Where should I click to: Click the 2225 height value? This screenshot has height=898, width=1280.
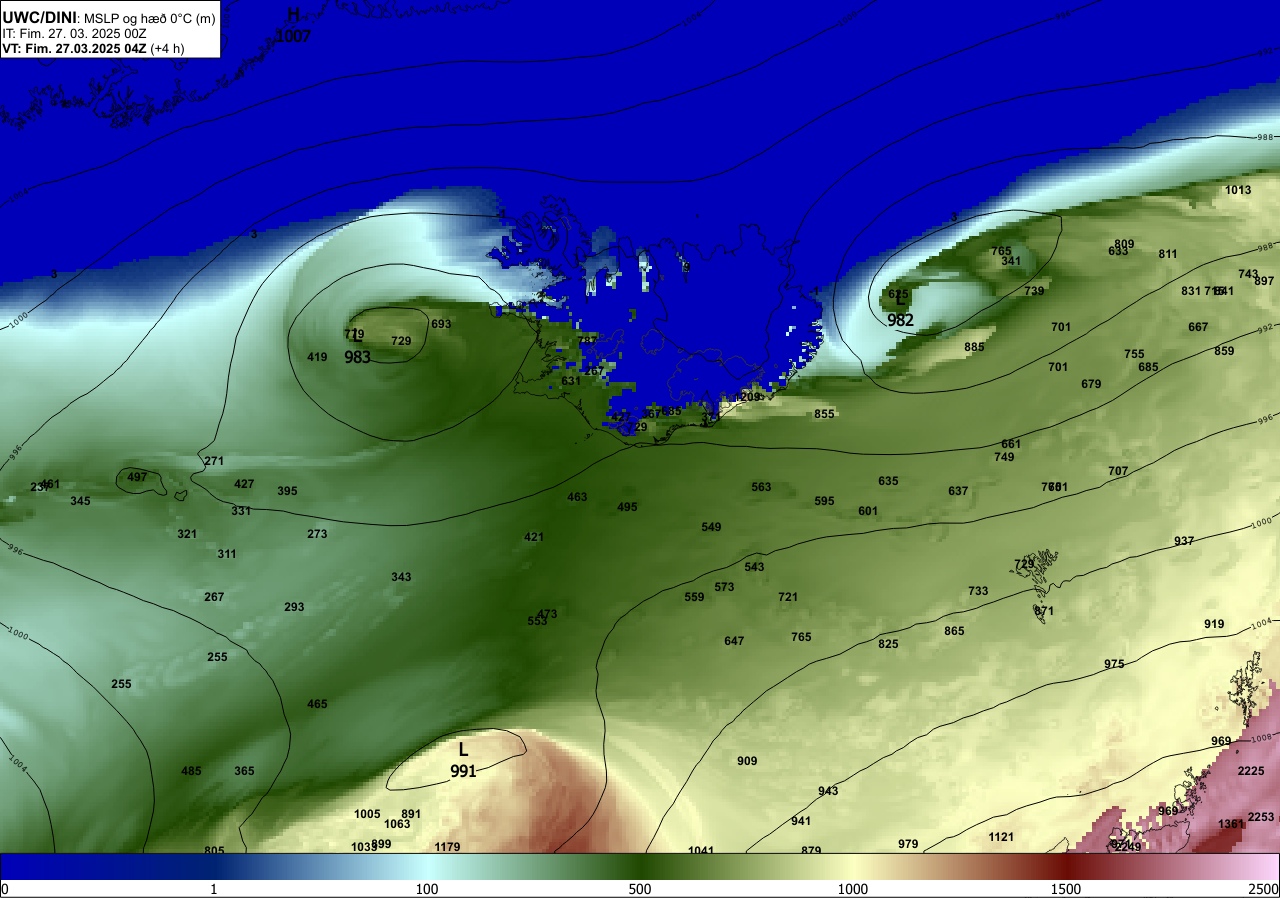coord(1251,771)
